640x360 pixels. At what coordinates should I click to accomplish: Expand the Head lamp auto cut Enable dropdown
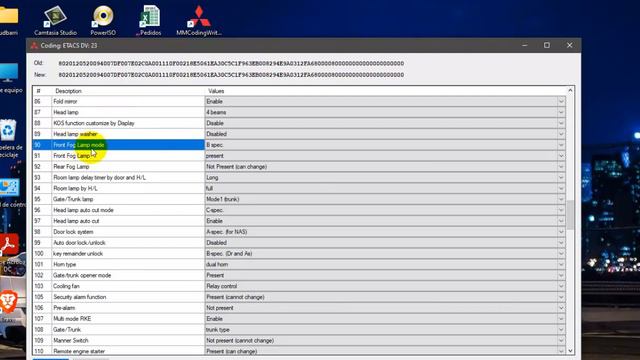[561, 221]
